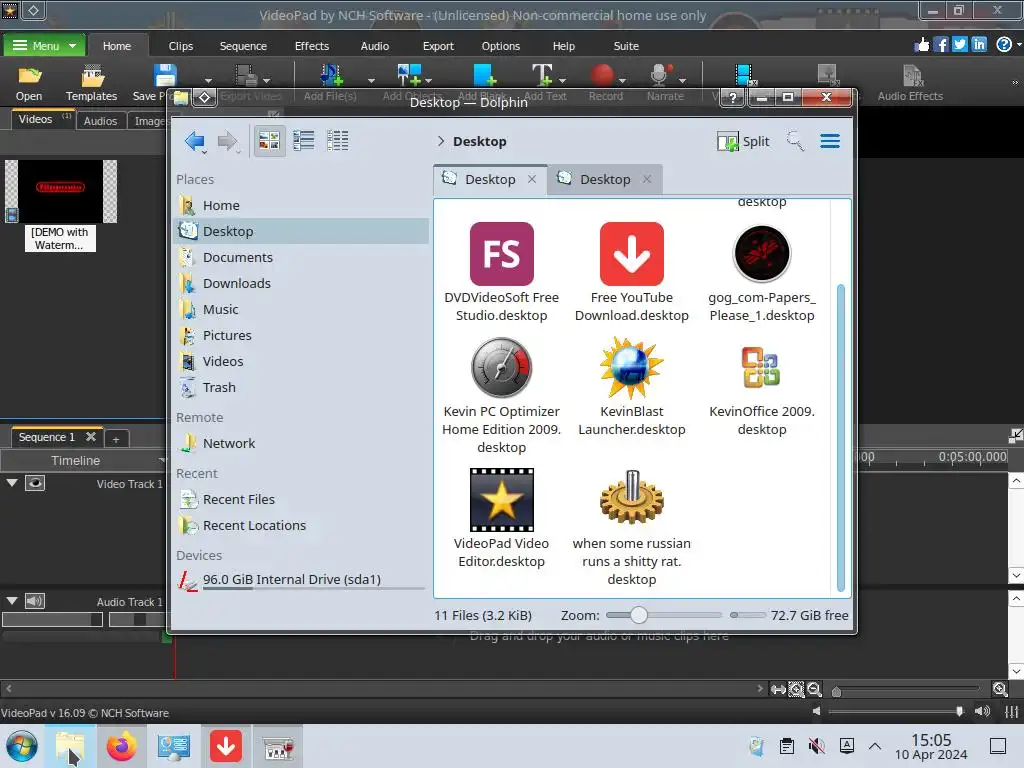1024x768 pixels.
Task: Click muted volume icon in system tray
Action: click(816, 746)
